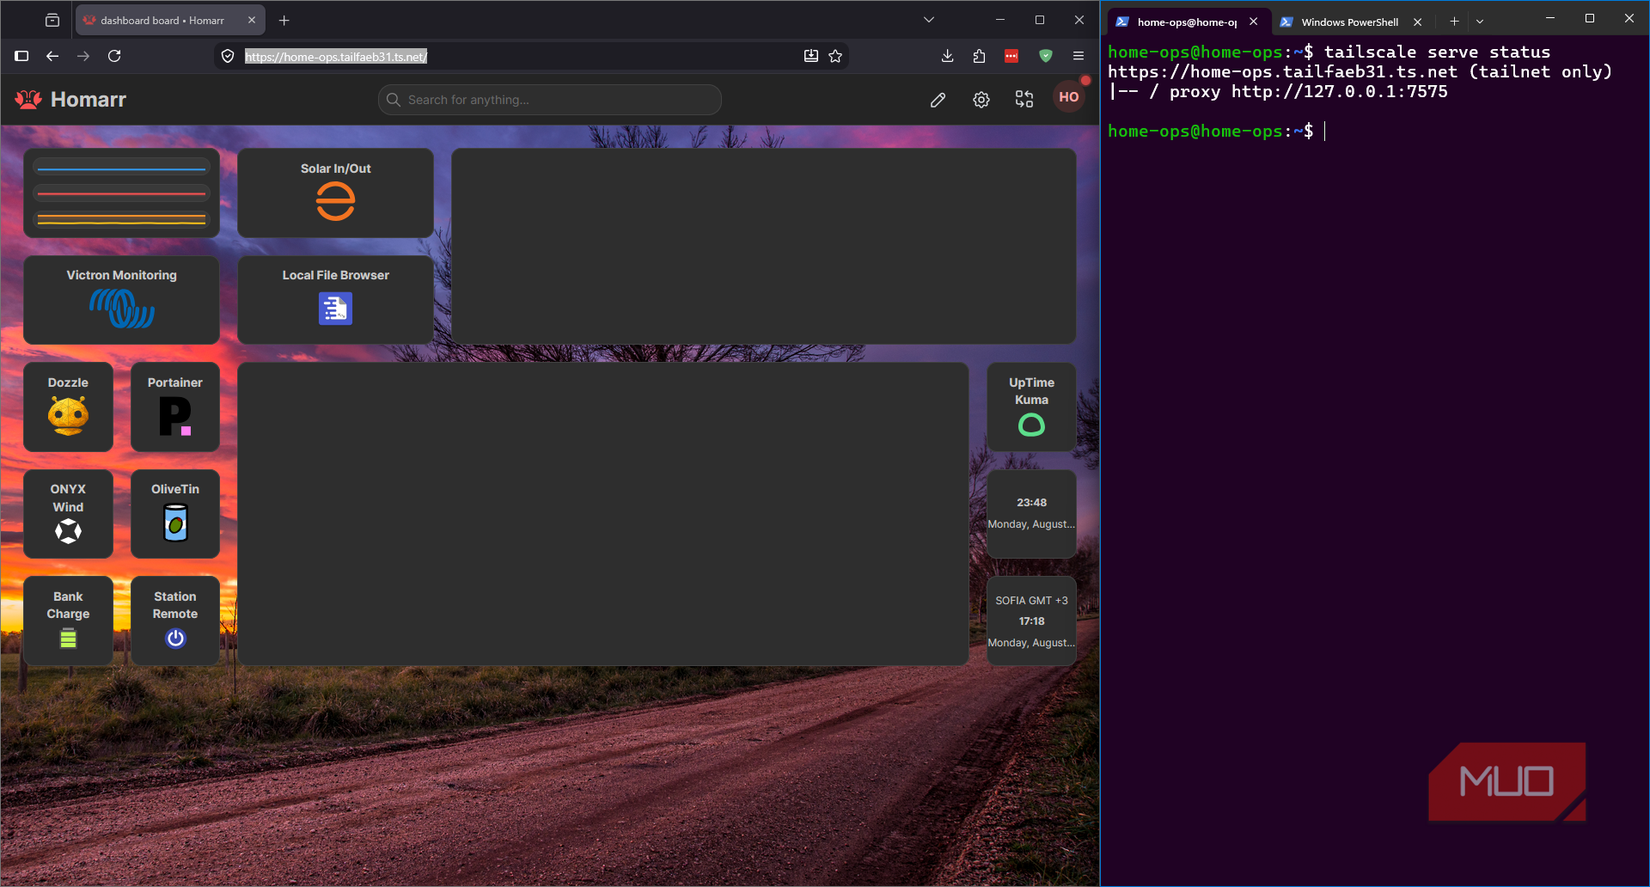Image resolution: width=1650 pixels, height=887 pixels.
Task: Open the Station Remote tile
Action: 175,621
